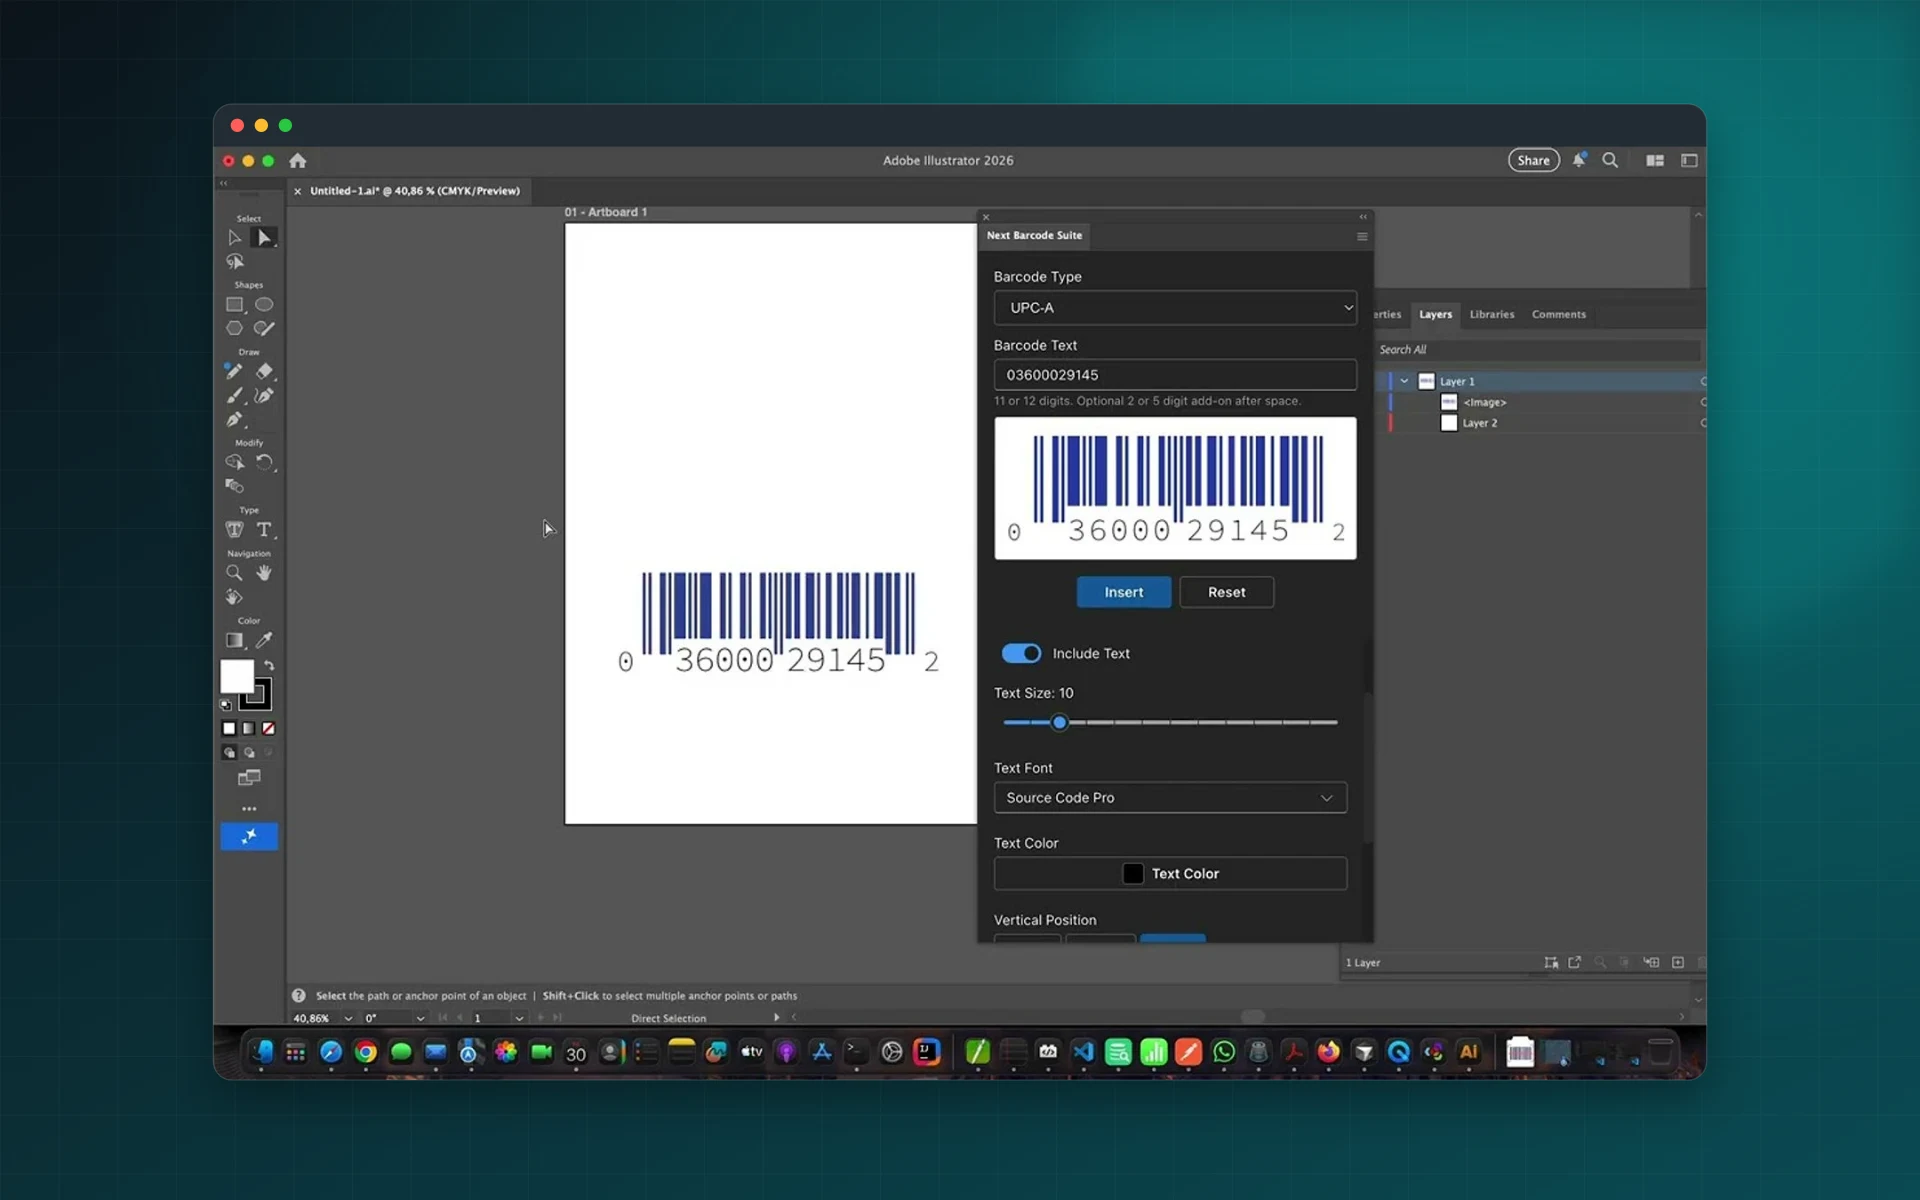Click the white Fill color swatch
1920x1200 pixels.
[237, 677]
